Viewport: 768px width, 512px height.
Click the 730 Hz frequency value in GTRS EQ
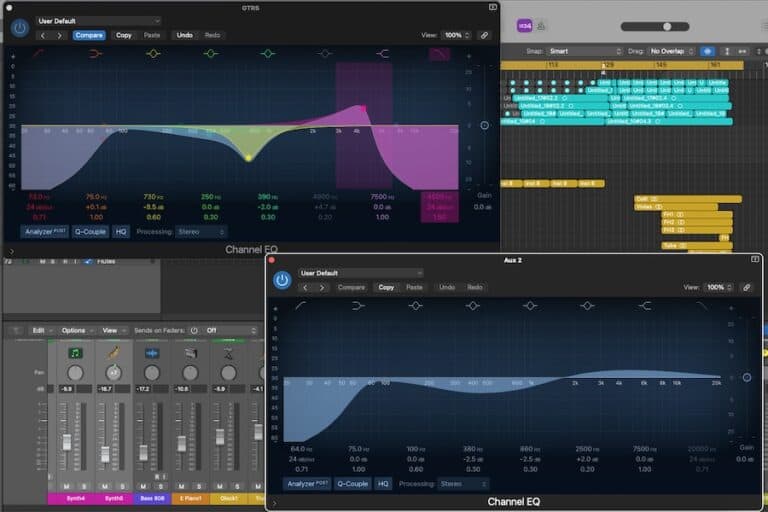[153, 197]
